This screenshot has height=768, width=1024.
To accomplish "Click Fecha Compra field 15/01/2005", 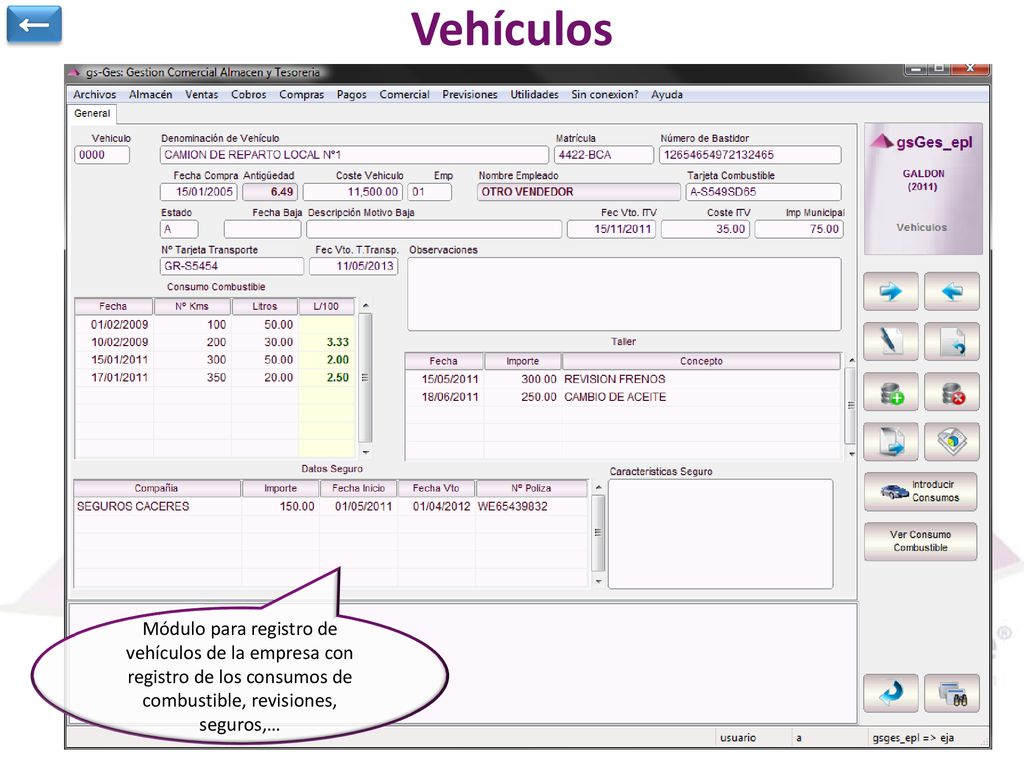I will [199, 192].
